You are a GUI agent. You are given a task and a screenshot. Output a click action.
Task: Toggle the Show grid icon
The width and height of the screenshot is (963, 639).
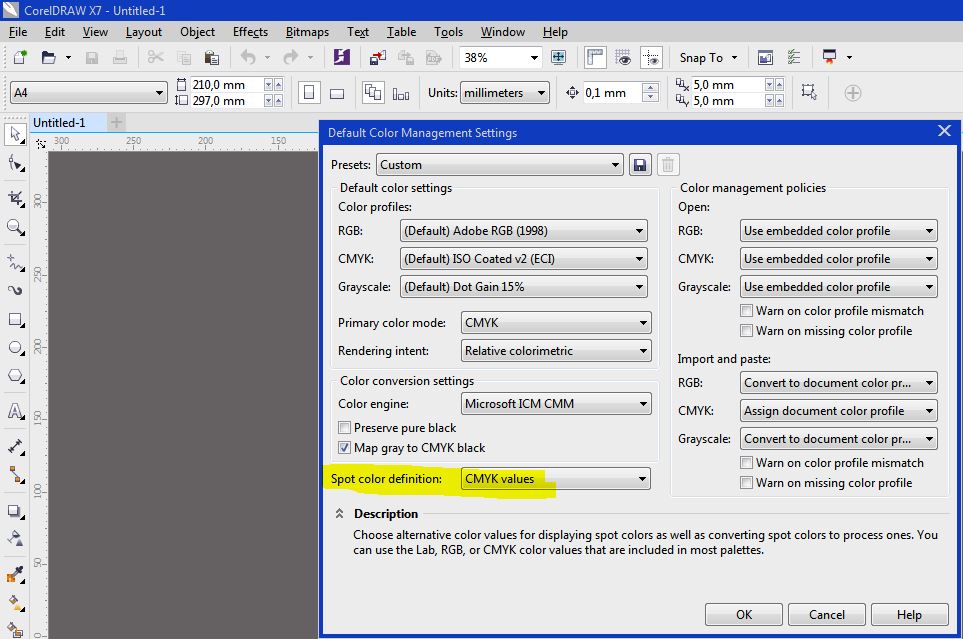point(623,57)
